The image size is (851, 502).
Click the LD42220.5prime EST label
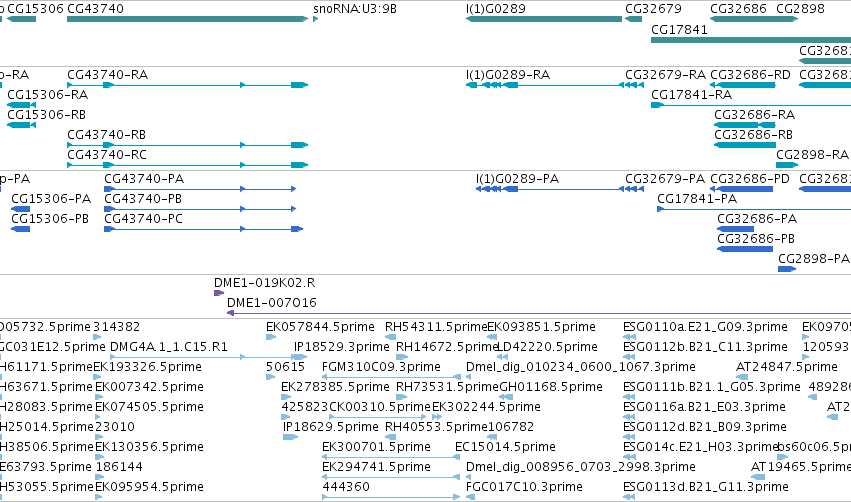point(547,347)
